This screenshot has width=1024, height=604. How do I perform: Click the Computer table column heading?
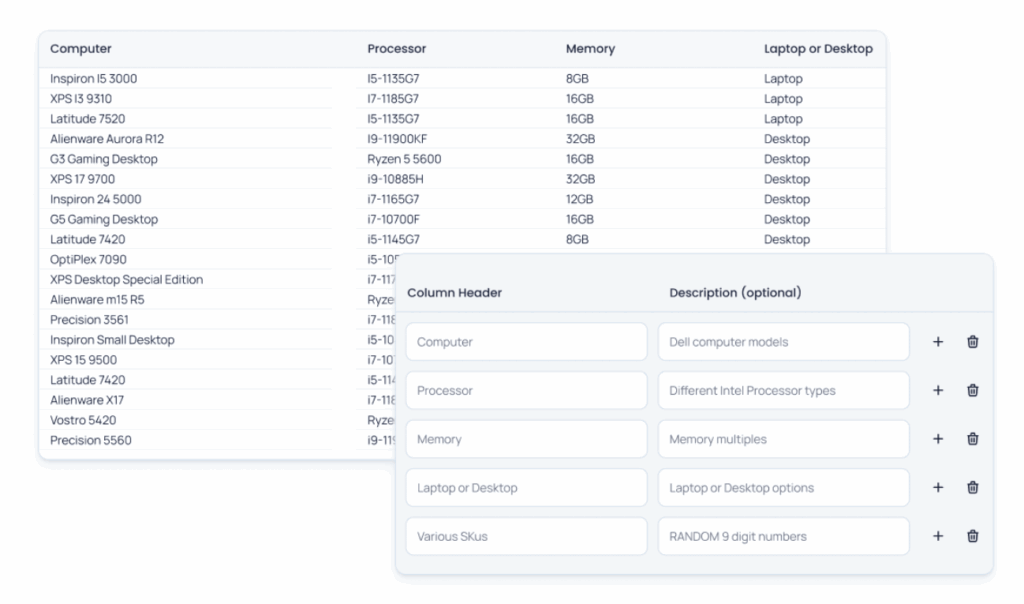[x=80, y=49]
